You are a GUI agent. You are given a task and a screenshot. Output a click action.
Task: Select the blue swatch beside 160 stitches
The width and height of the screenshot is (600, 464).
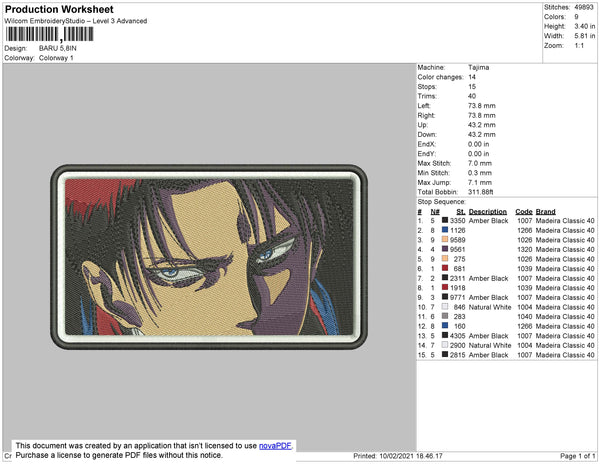(x=445, y=326)
